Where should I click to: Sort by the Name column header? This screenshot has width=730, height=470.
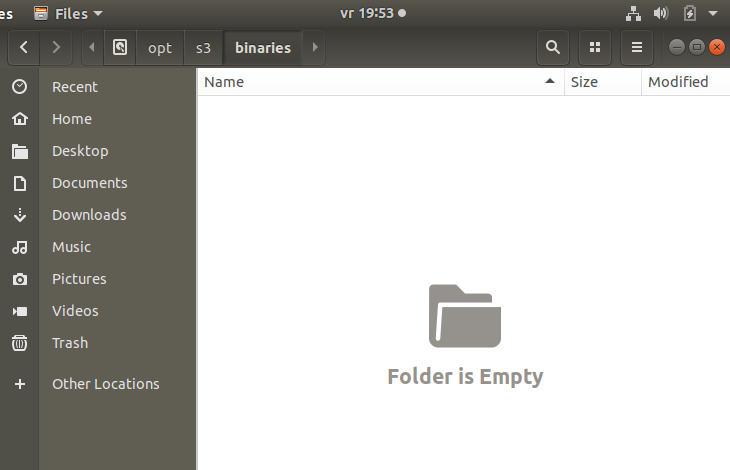tap(380, 82)
